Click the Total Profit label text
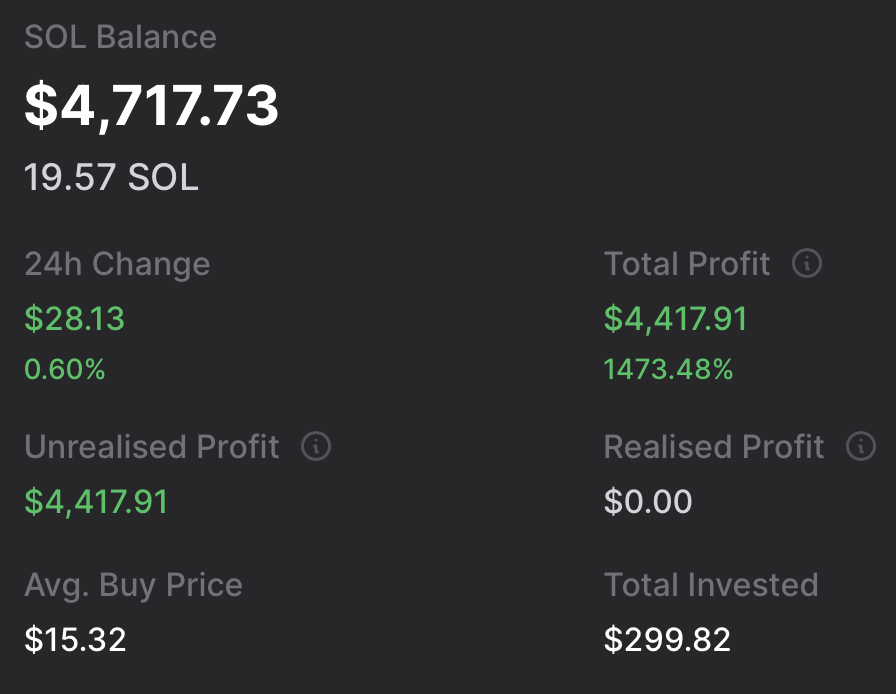The image size is (896, 694). point(687,264)
